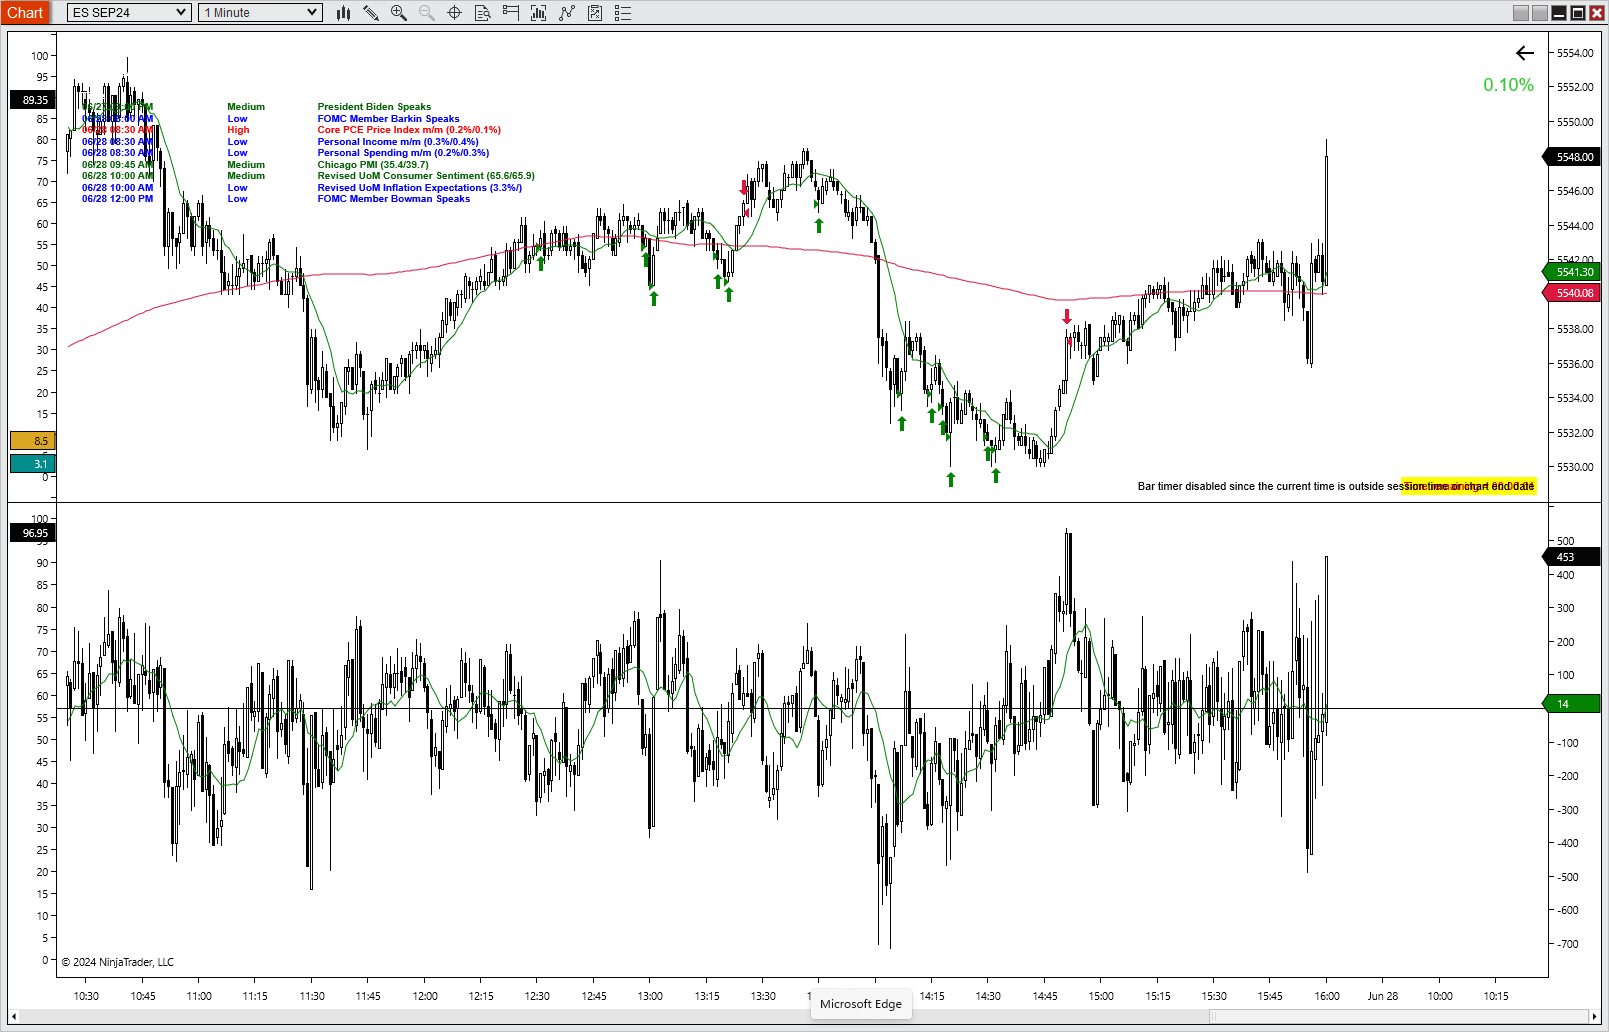Click the Core PCE Price Index news entry
Viewport: 1609px width, 1032px height.
[409, 130]
